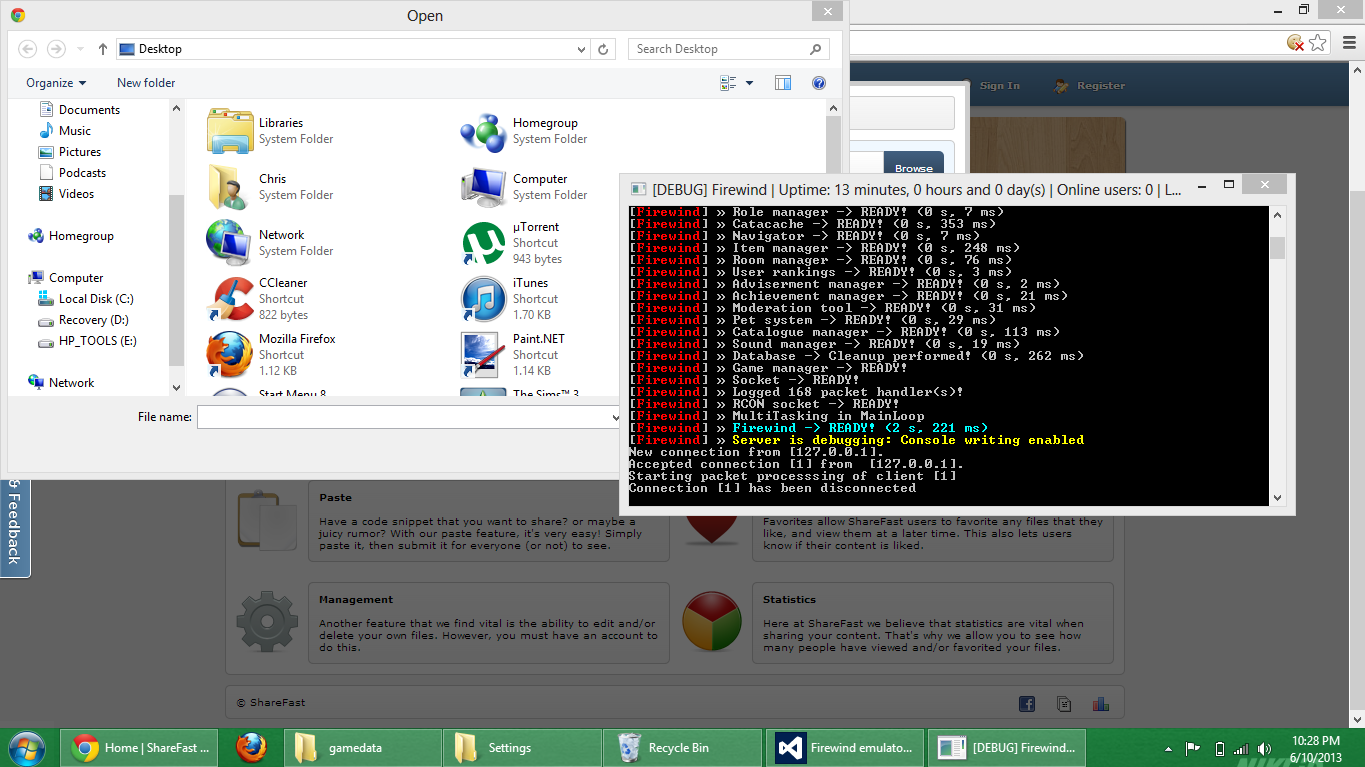Click the Register link on ShareFast
This screenshot has width=1365, height=767.
pyautogui.click(x=1100, y=86)
